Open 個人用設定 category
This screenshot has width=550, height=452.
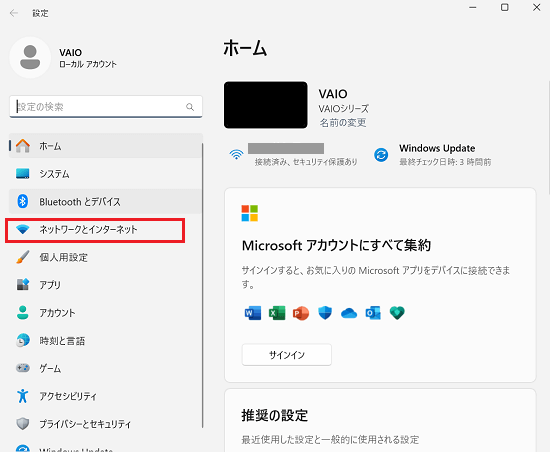(106, 257)
